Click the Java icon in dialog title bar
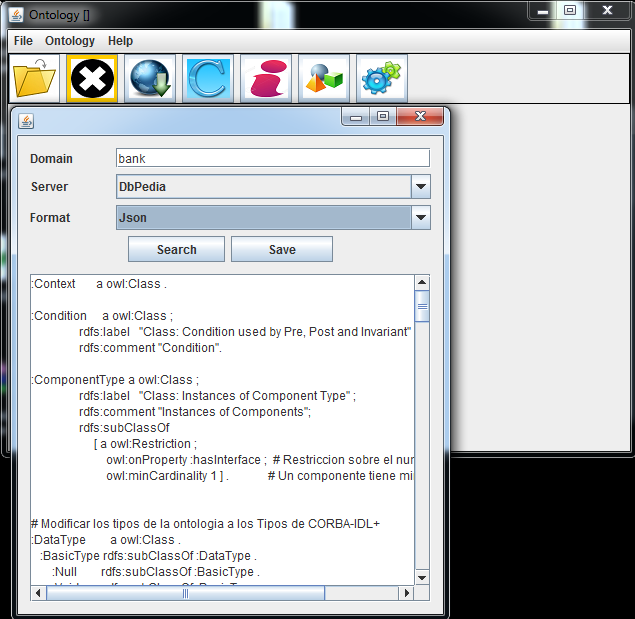Viewport: 635px width, 619px height. click(x=26, y=121)
